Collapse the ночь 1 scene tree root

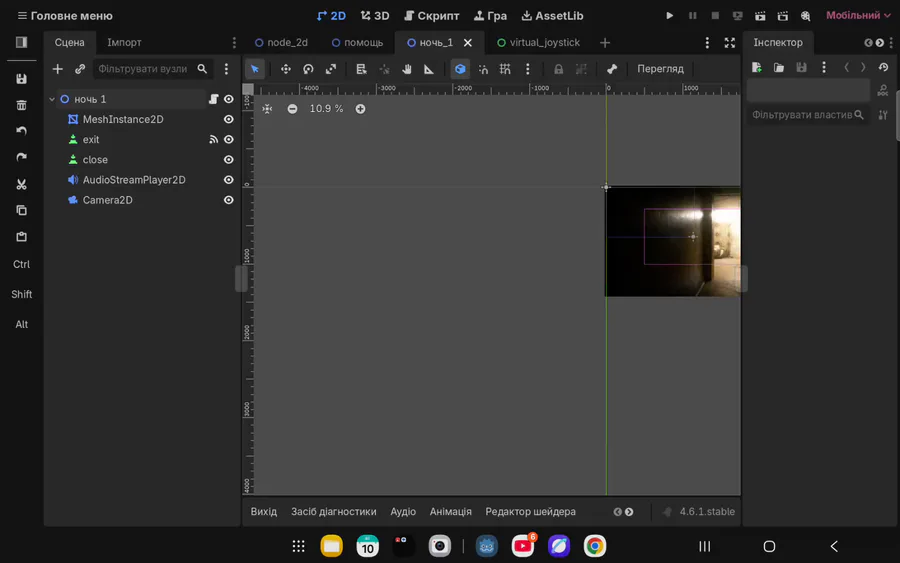52,99
